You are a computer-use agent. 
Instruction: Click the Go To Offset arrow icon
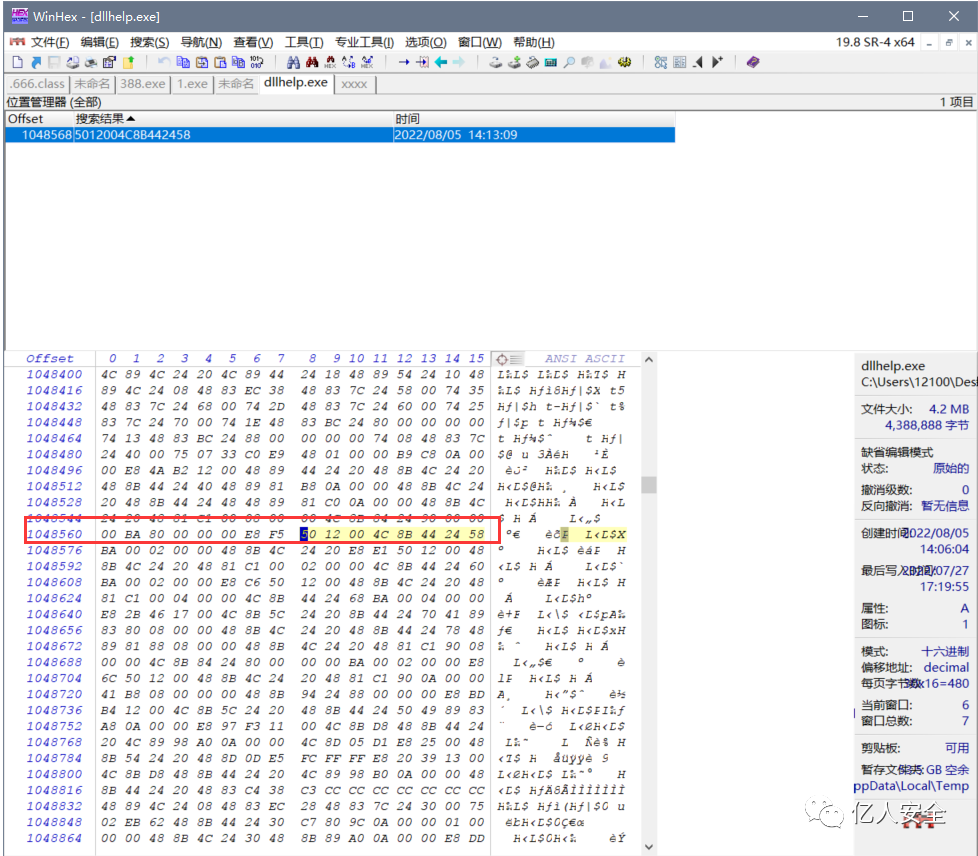click(404, 62)
